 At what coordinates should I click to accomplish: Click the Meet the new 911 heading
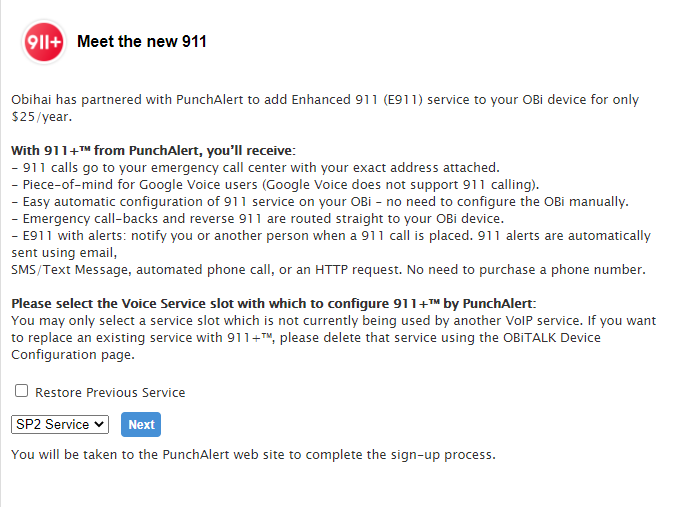click(x=142, y=42)
